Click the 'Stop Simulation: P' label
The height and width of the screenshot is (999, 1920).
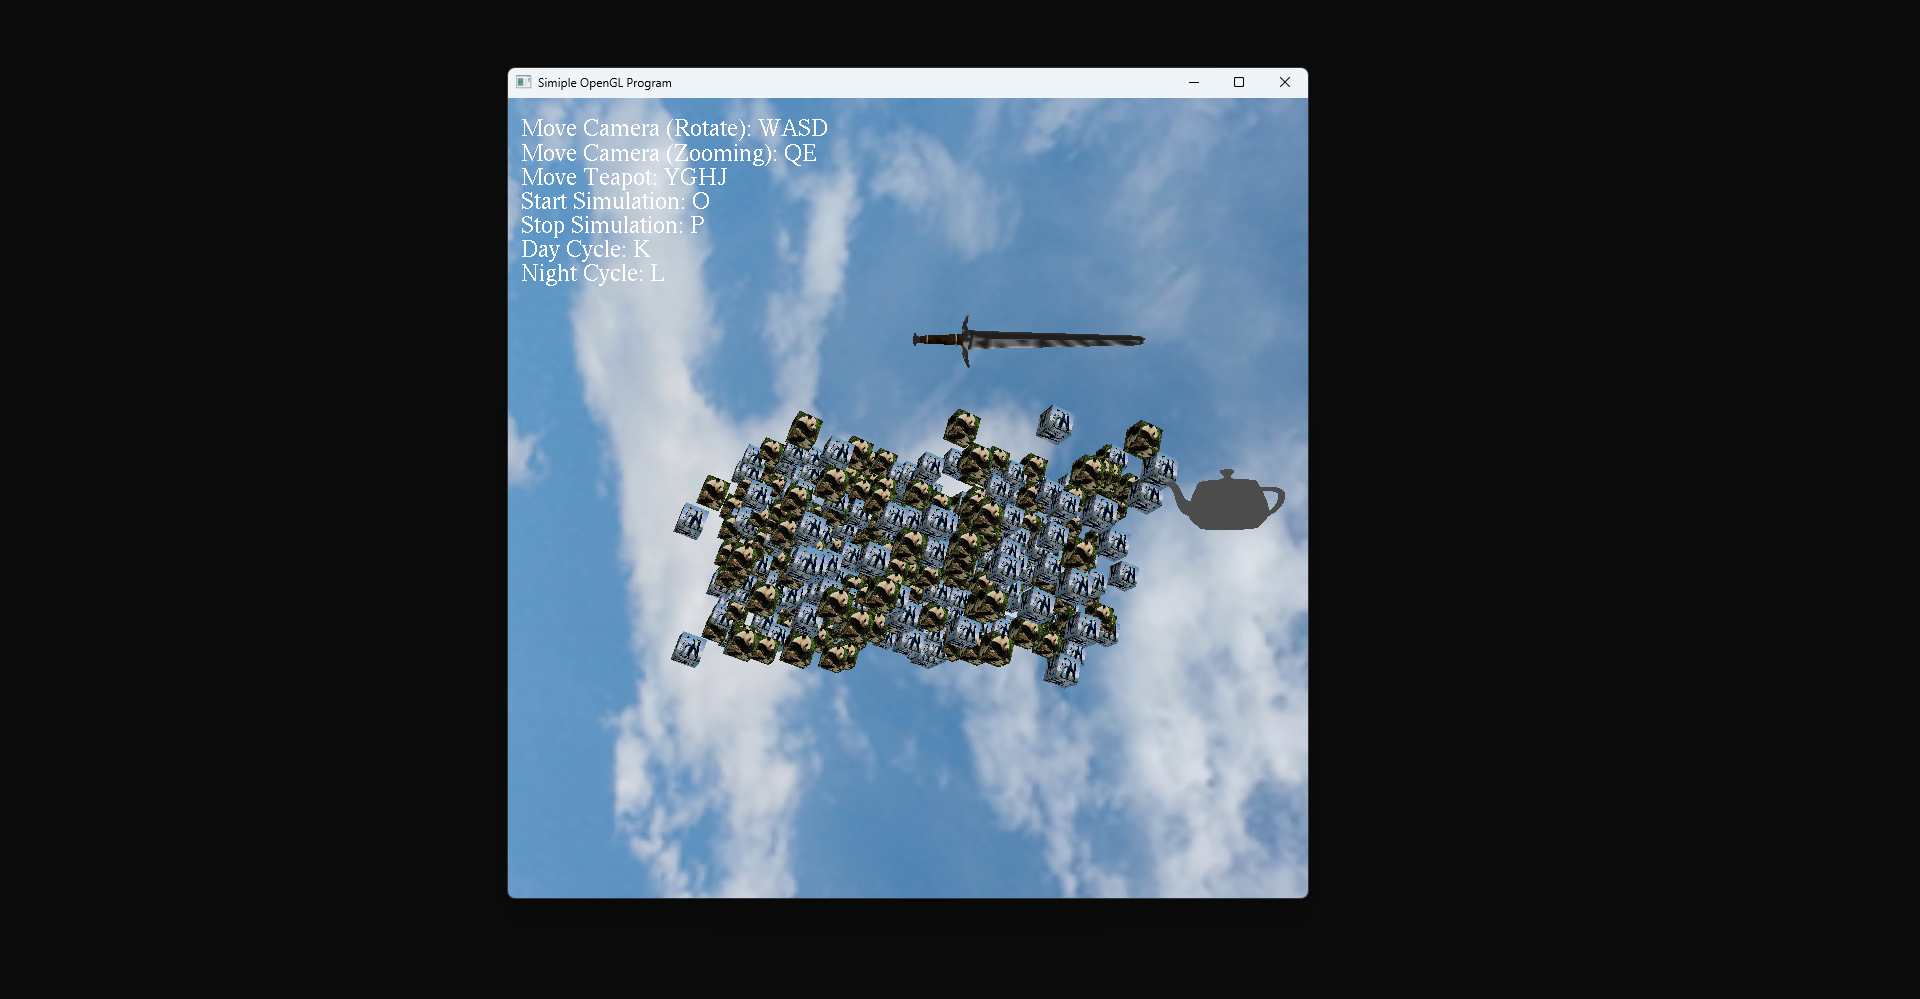coord(612,225)
